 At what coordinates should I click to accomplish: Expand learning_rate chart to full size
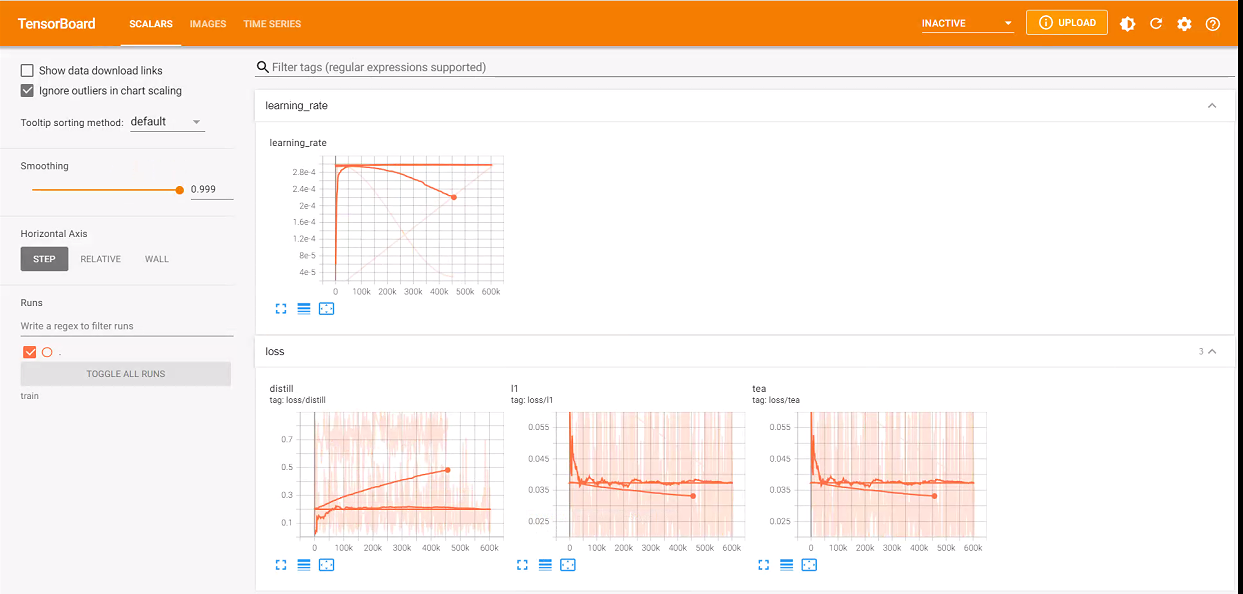click(281, 309)
